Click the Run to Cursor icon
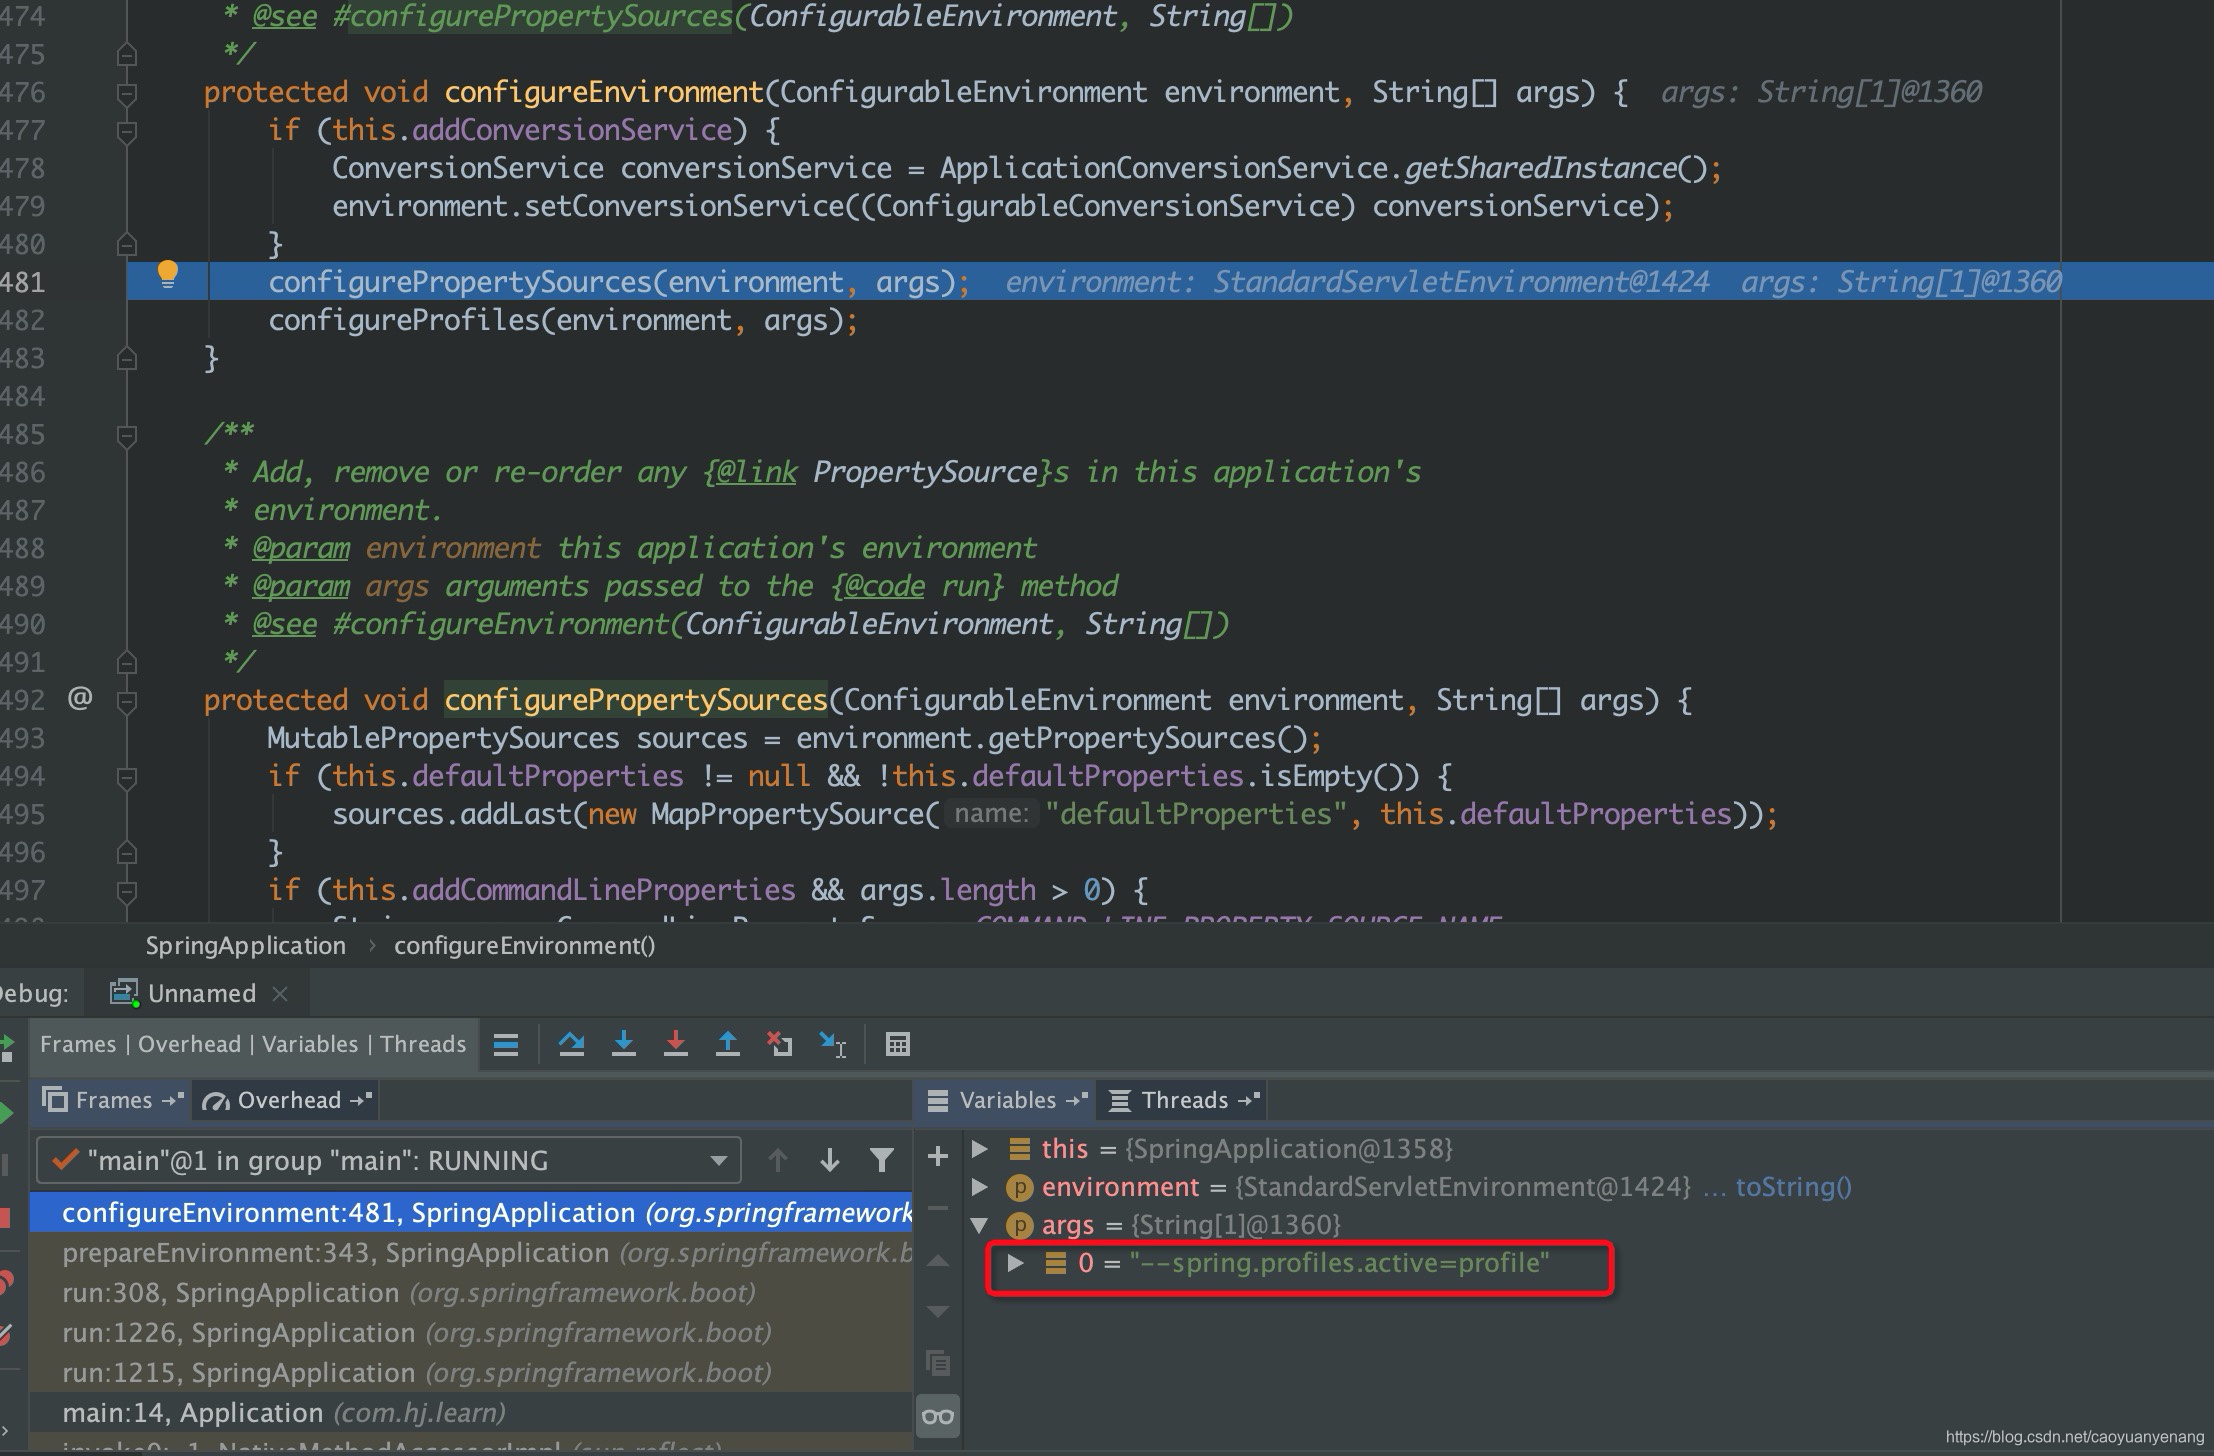 pos(832,1044)
